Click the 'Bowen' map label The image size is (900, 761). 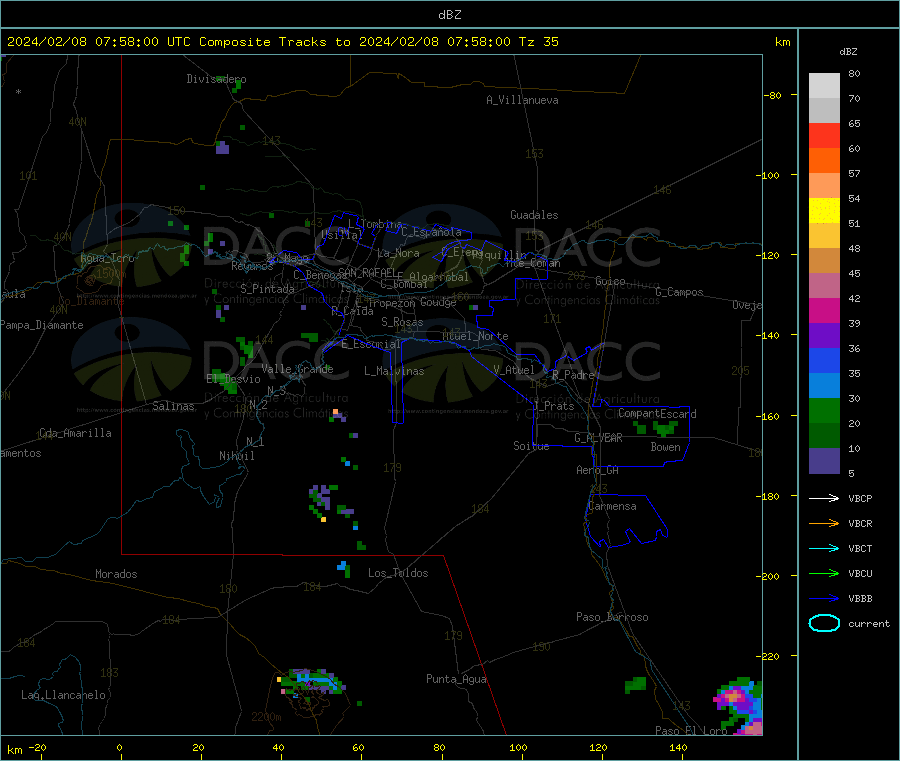666,448
